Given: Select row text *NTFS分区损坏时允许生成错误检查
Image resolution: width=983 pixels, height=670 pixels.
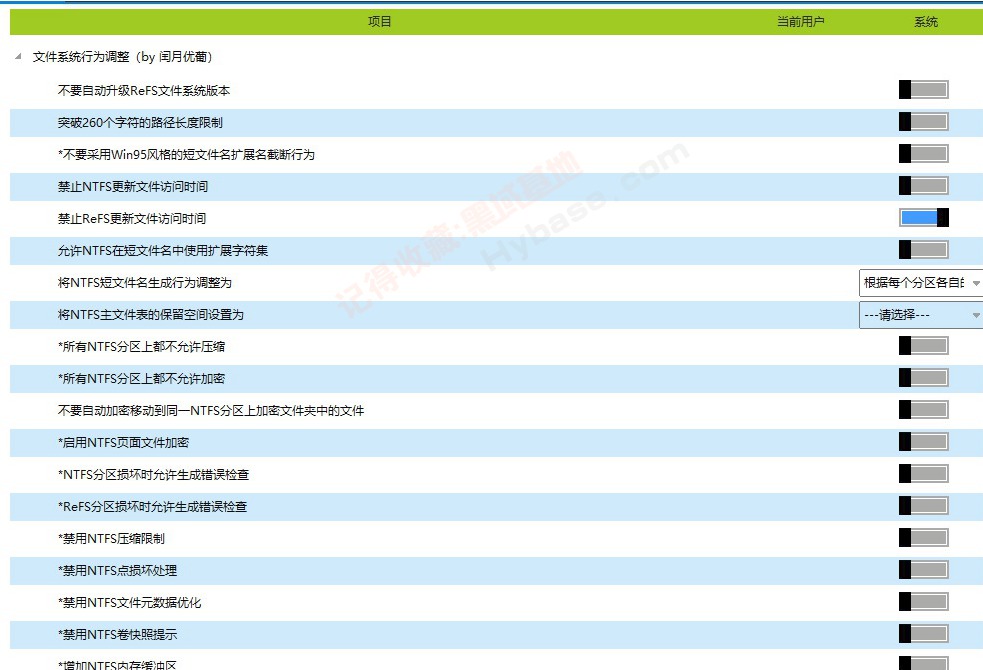Looking at the screenshot, I should 154,474.
